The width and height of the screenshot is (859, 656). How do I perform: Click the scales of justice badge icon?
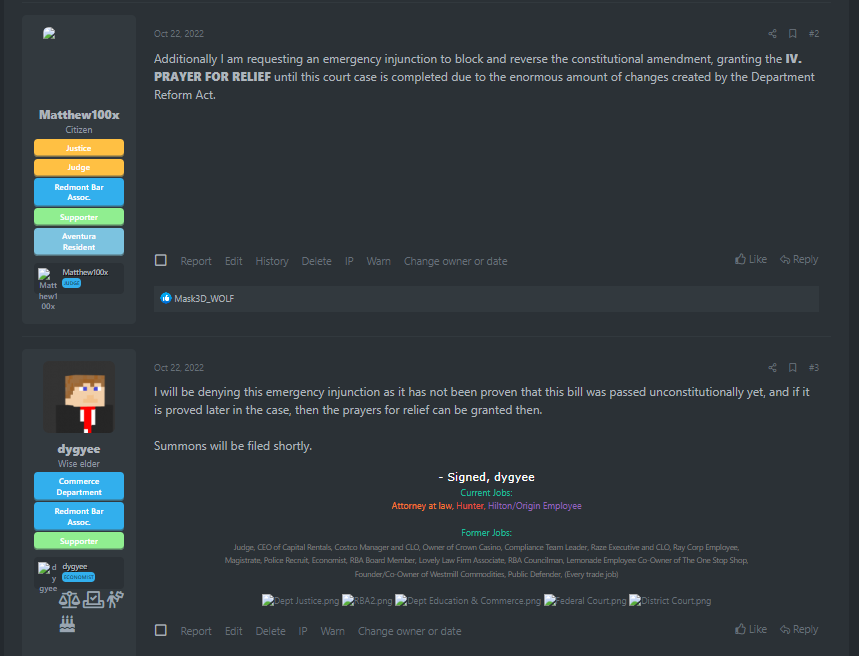[x=69, y=600]
